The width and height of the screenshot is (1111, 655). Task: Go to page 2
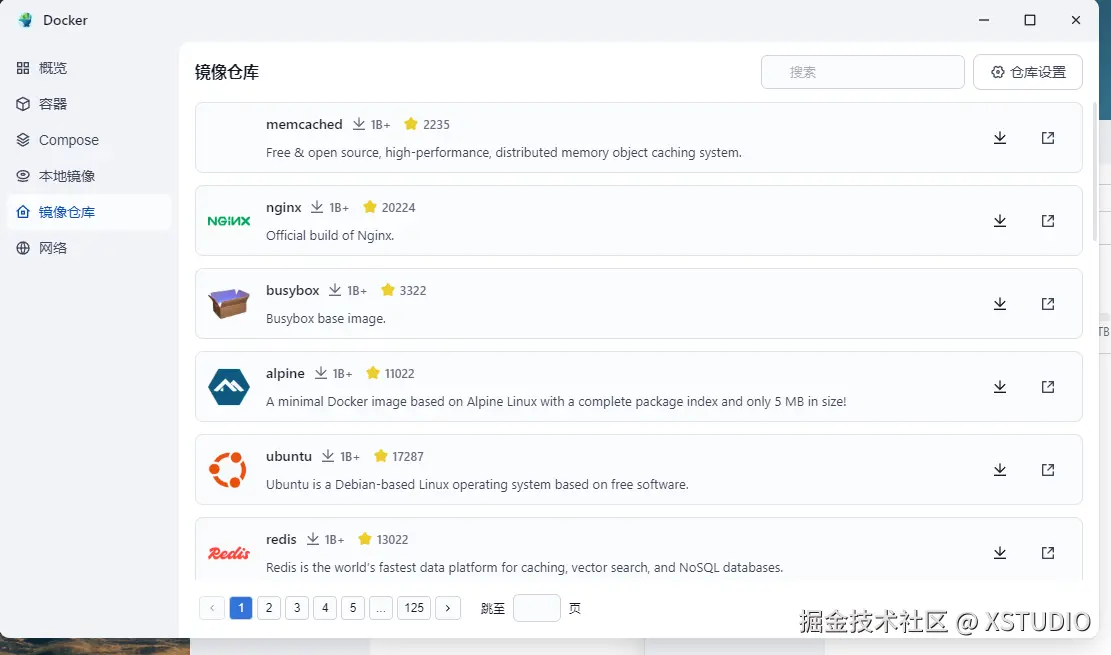(269, 608)
